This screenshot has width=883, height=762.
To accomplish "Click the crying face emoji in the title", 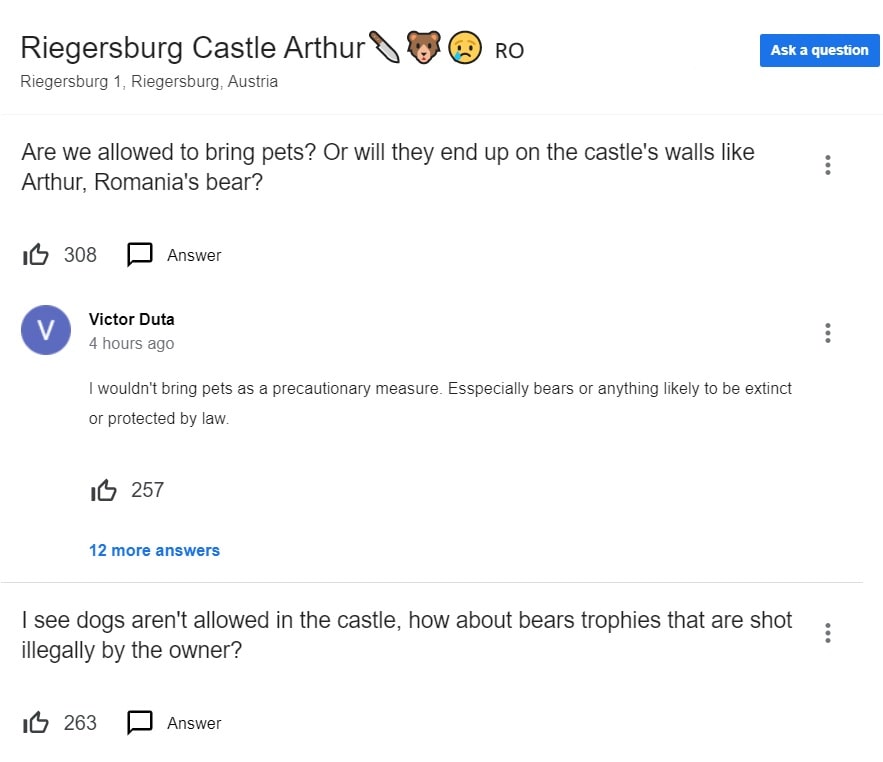I will coord(465,48).
